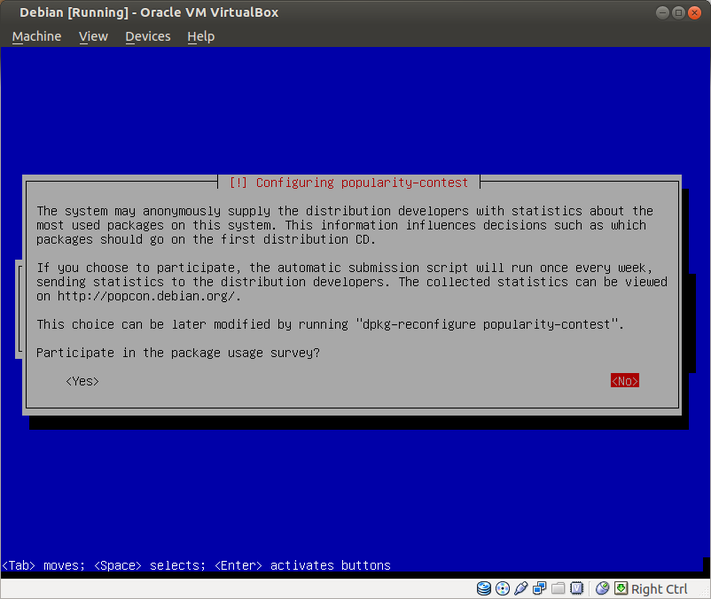Close the Debian VM window
This screenshot has height=599, width=711.
[x=695, y=12]
